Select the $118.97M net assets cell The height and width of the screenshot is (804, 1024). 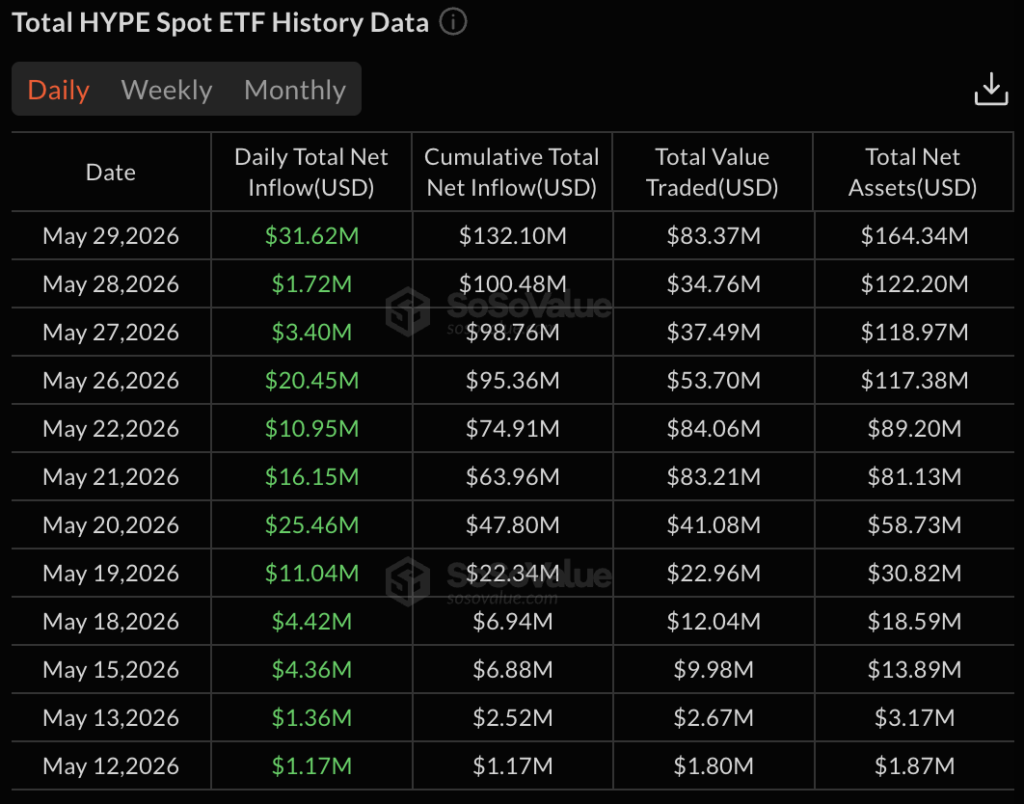coord(914,332)
